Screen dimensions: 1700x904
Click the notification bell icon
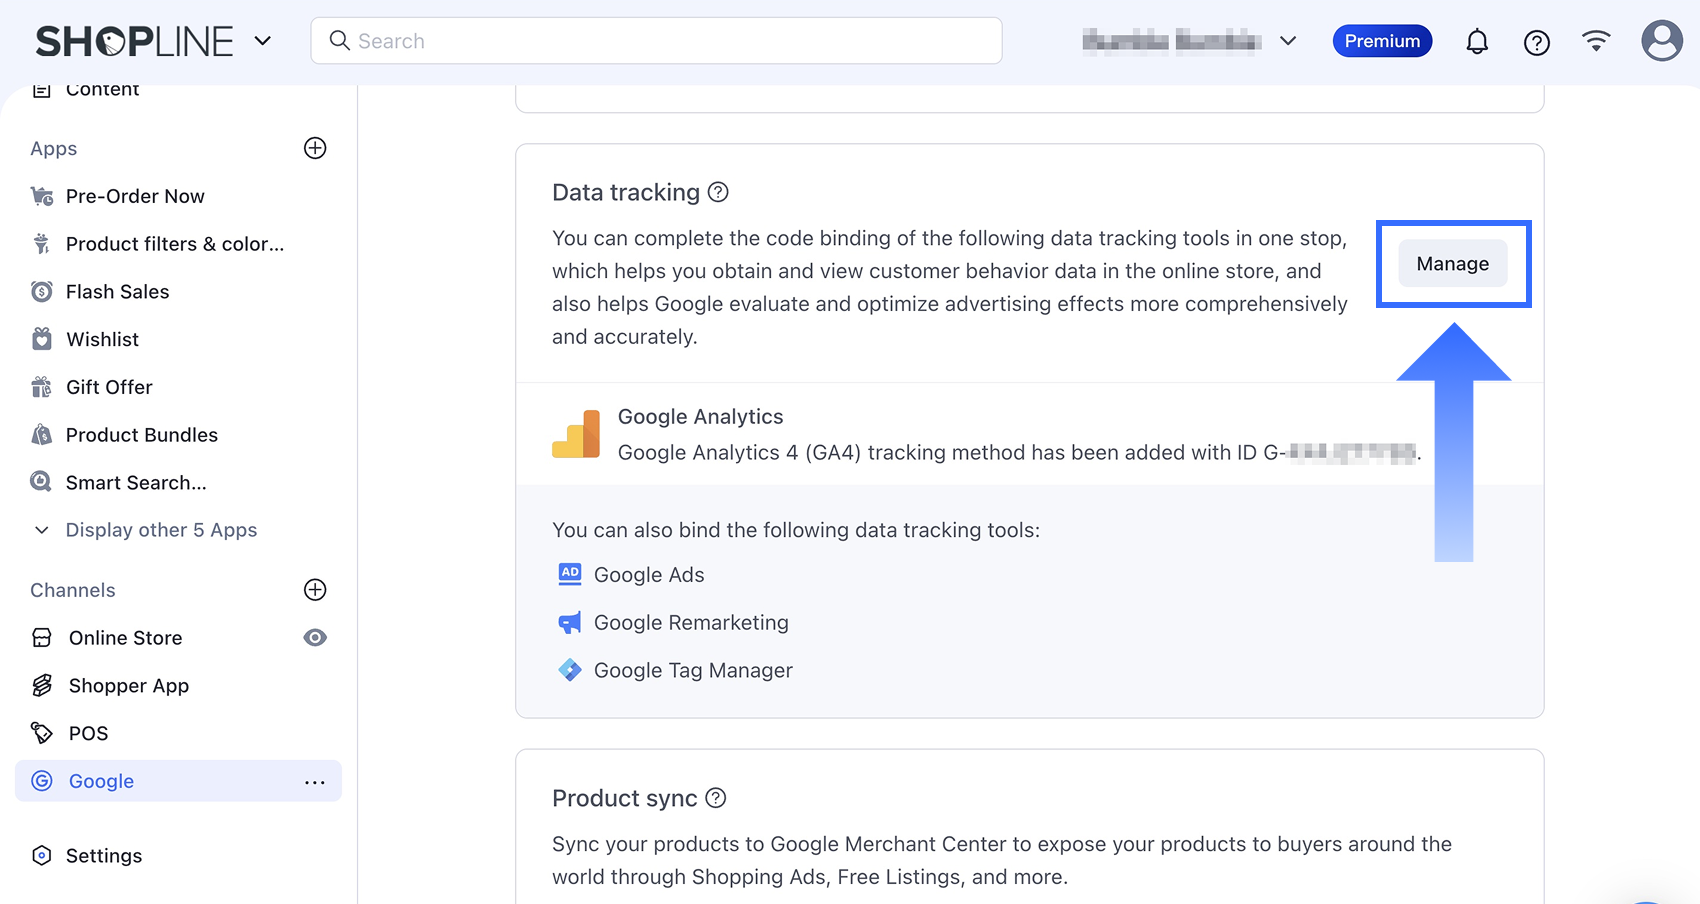point(1477,42)
